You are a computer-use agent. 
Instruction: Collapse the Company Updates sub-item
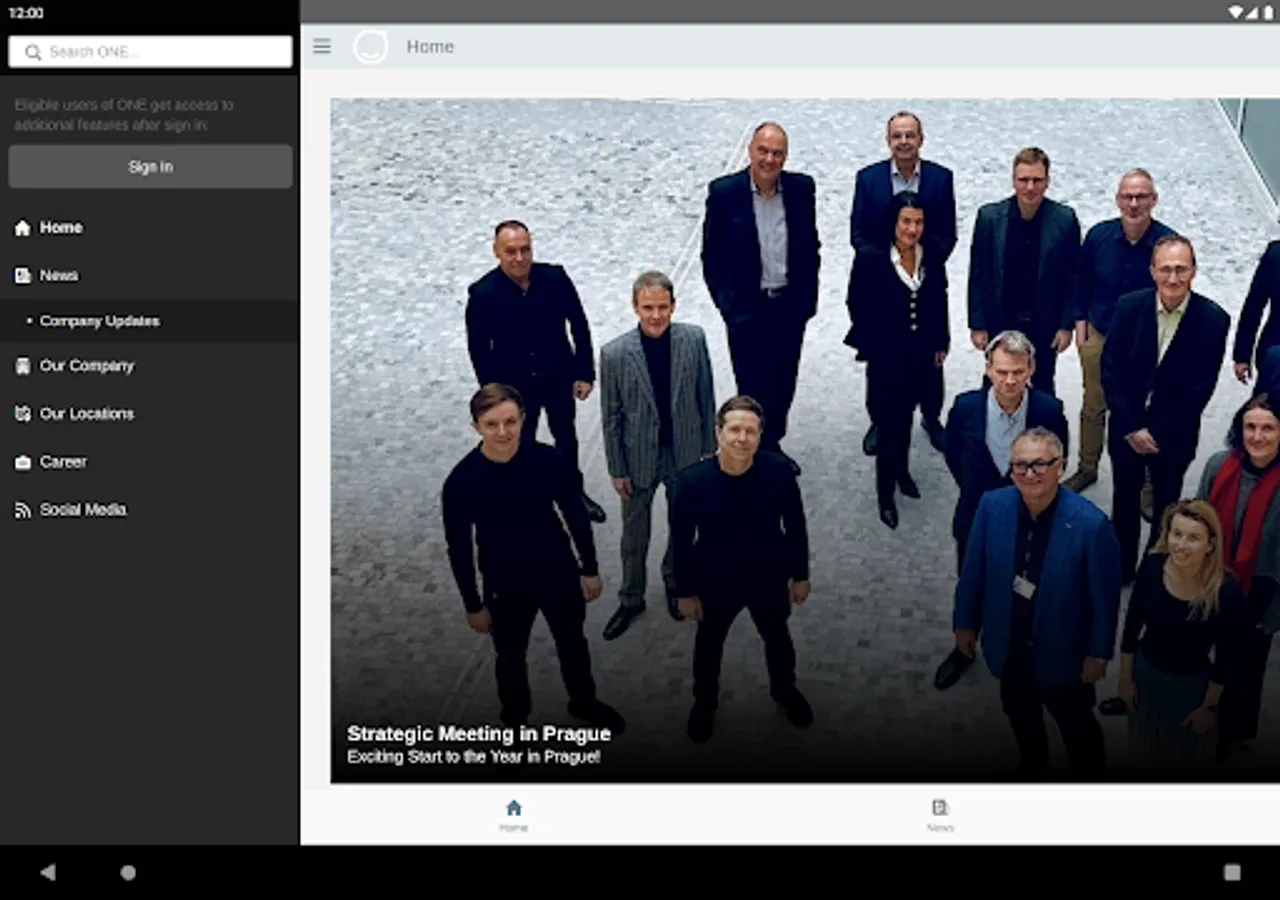click(x=100, y=321)
